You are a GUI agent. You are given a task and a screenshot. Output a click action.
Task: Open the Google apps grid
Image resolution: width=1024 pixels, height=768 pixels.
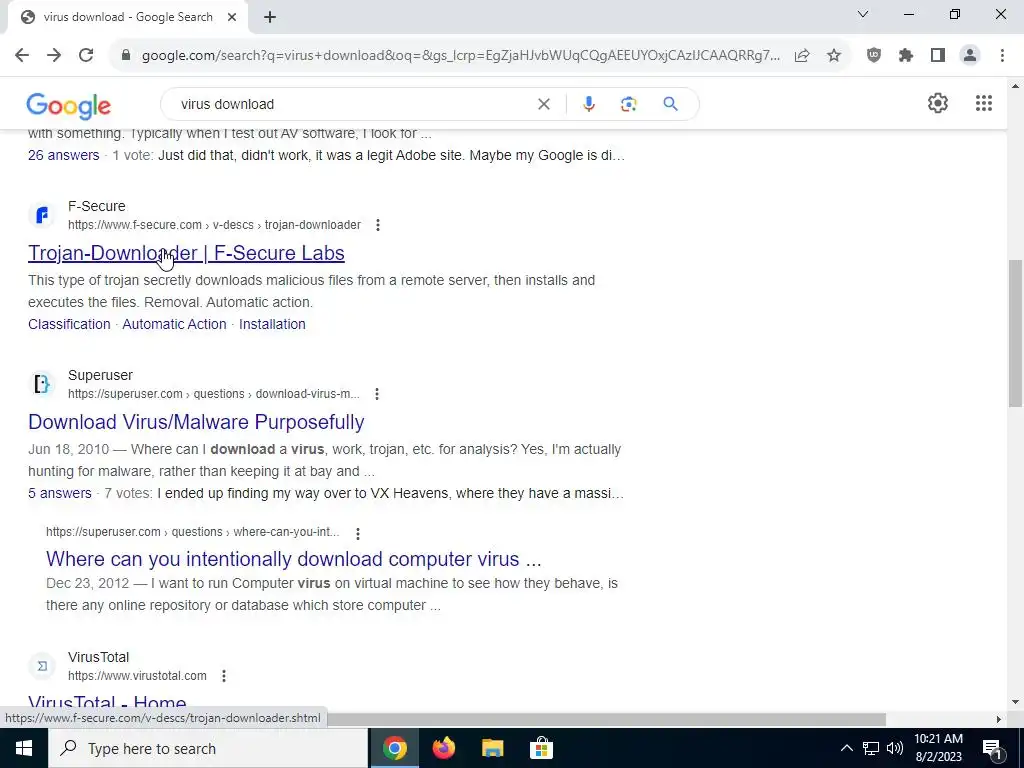point(984,103)
